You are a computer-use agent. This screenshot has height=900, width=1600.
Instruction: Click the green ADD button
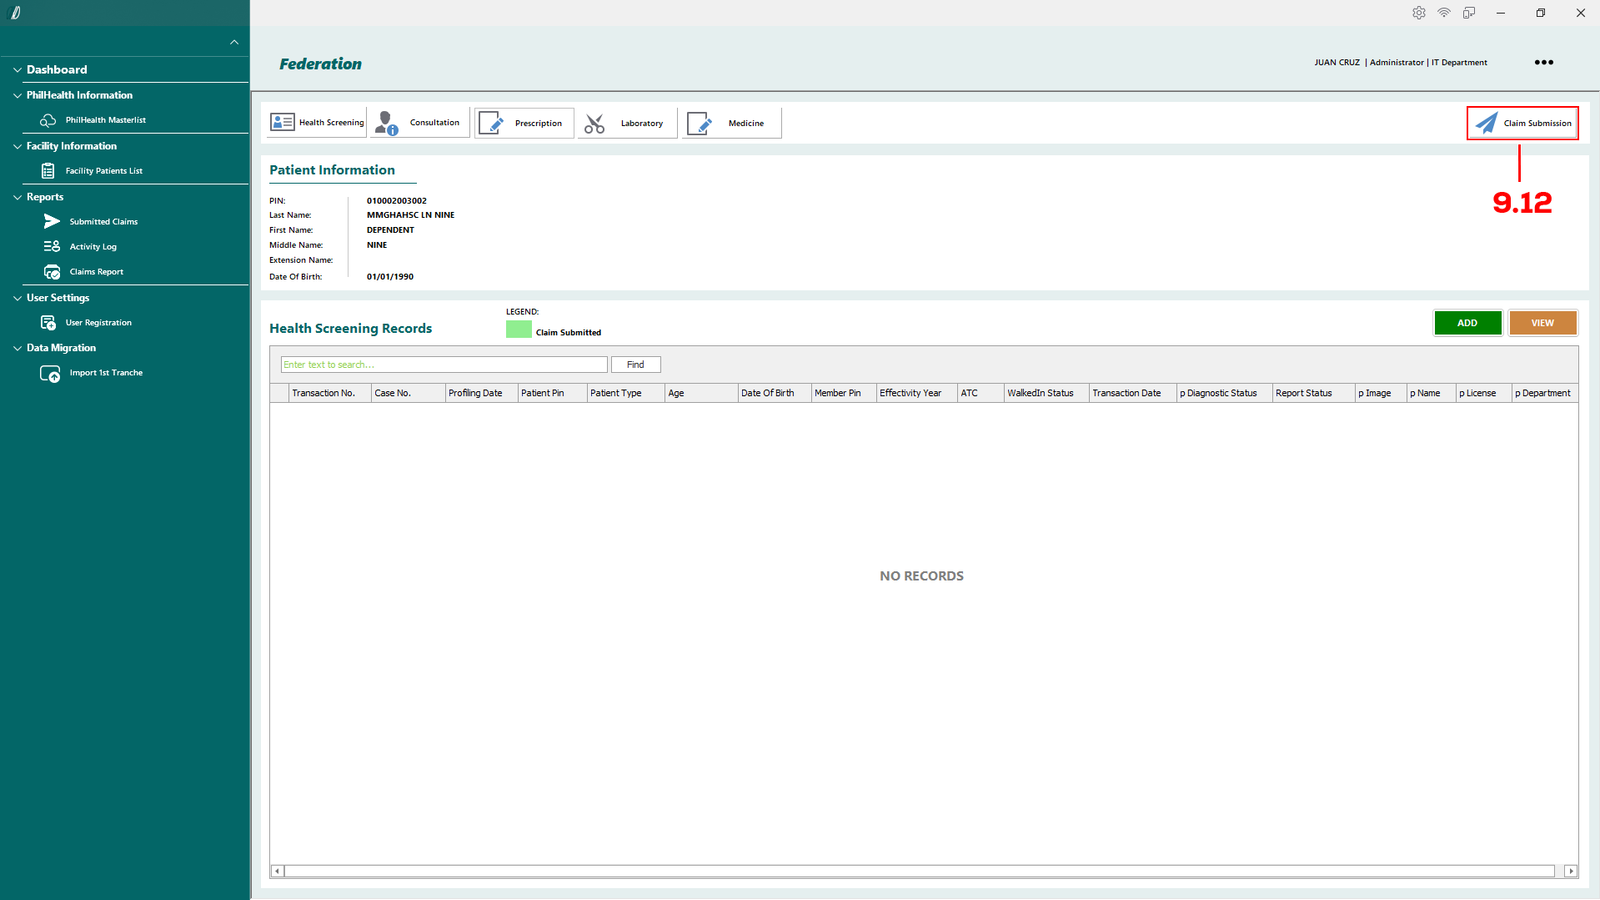[1467, 323]
